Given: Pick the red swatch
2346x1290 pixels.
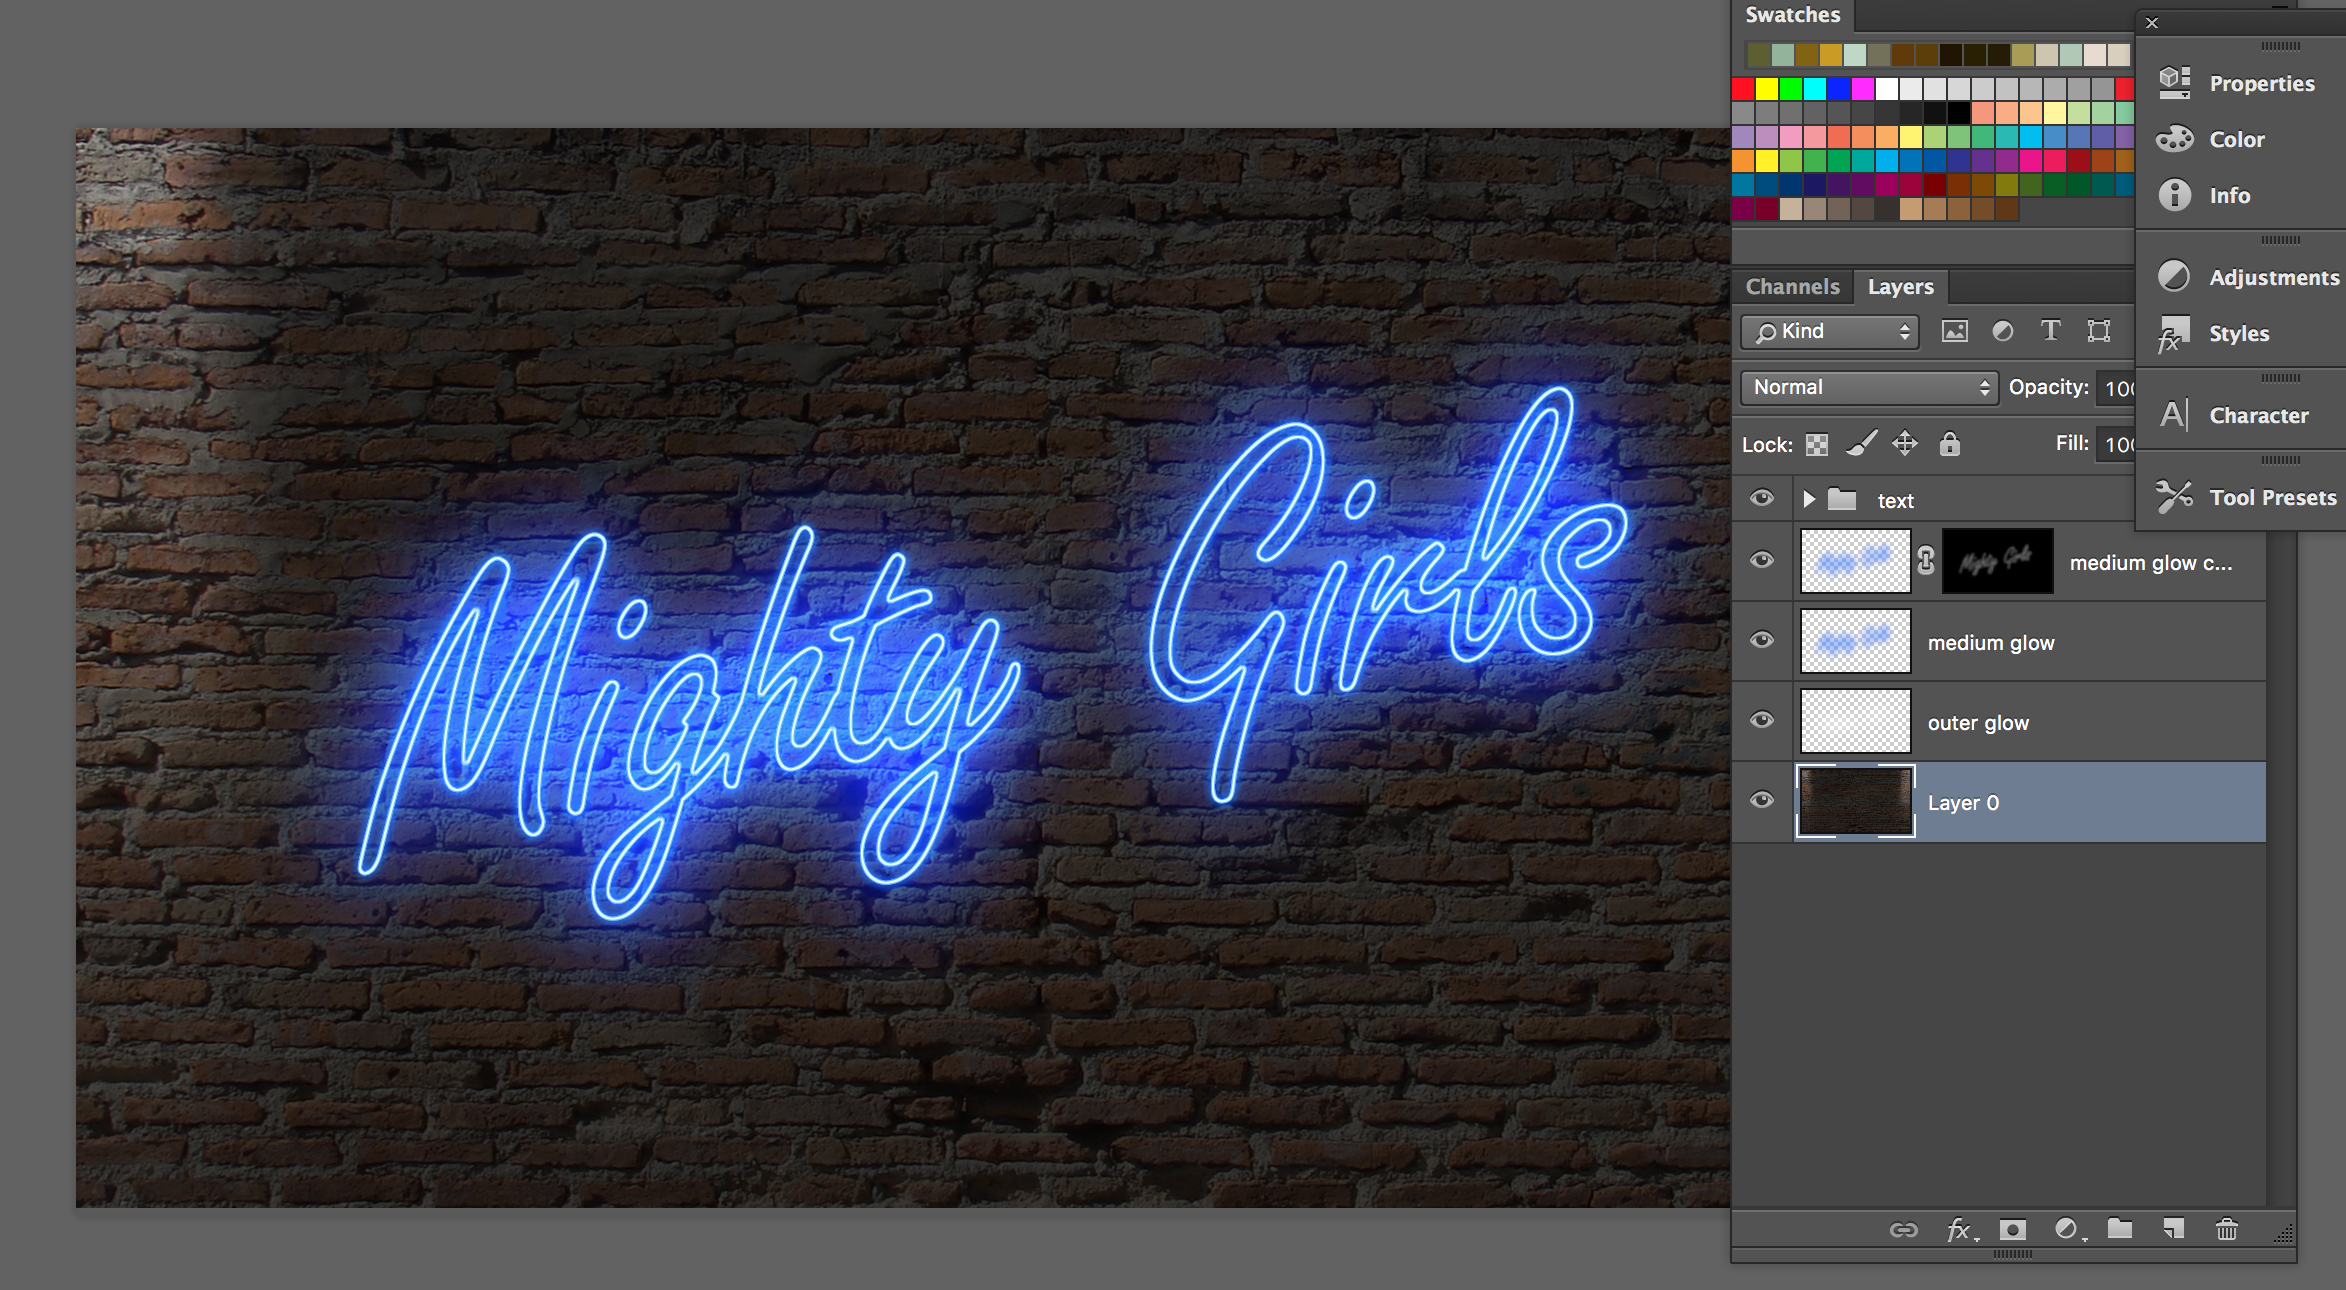Looking at the screenshot, I should pyautogui.click(x=1743, y=89).
